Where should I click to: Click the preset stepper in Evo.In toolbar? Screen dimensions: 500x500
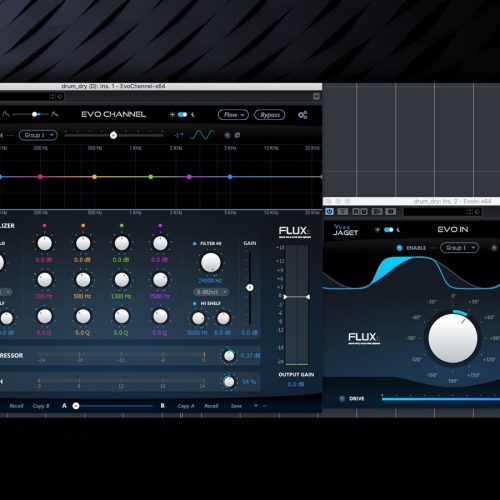[469, 212]
